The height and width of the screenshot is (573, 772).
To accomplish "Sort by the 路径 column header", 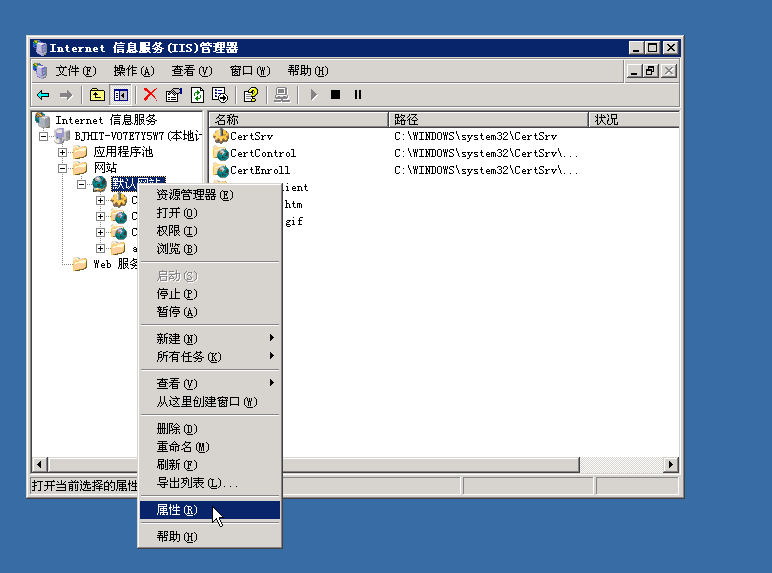I will (x=489, y=120).
